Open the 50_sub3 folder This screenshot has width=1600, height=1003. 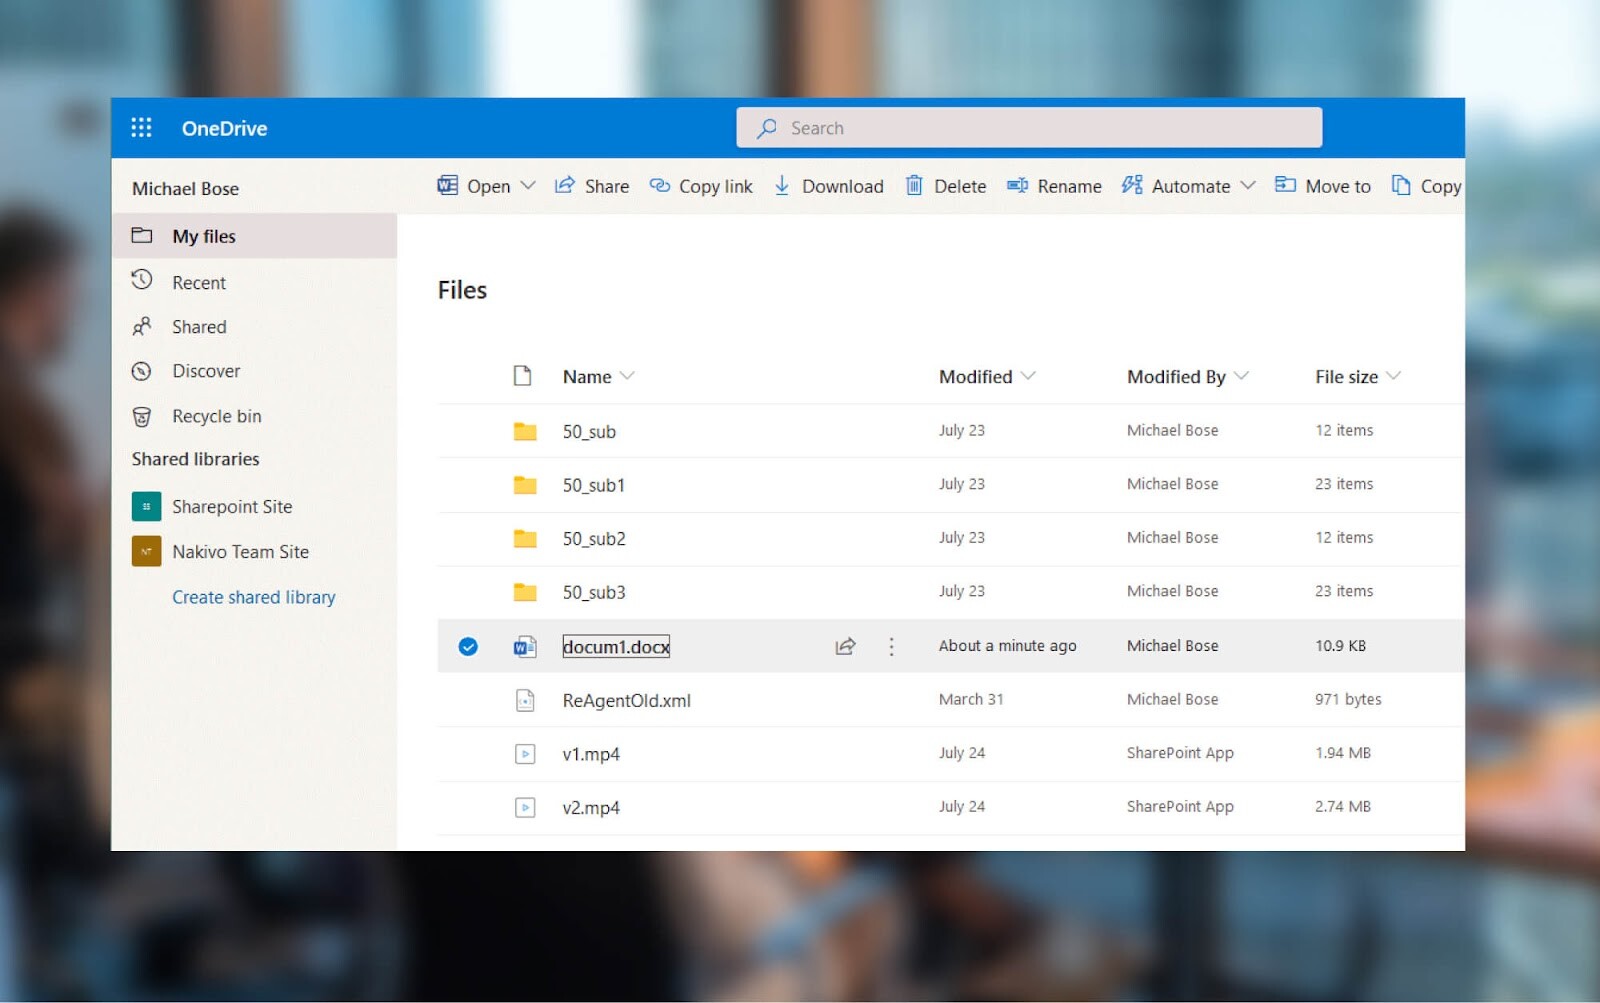(594, 593)
